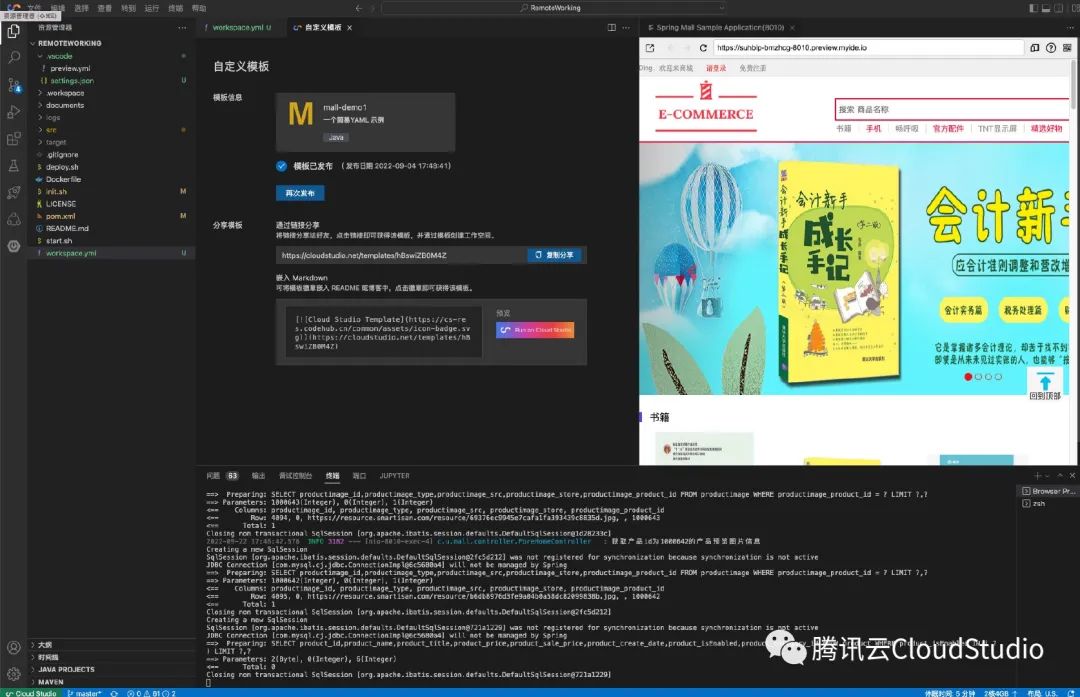Toggle device view icon in preview toolbar
This screenshot has width=1080, height=697.
[1035, 48]
